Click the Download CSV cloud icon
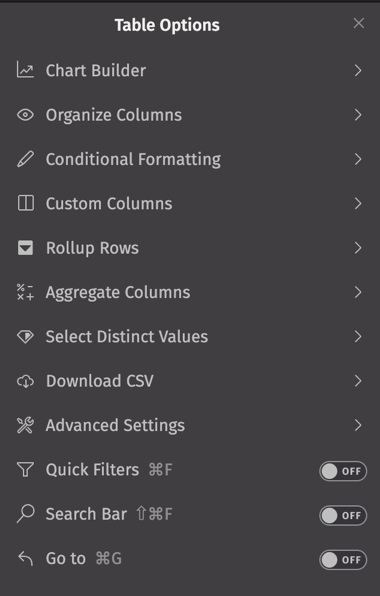Viewport: 380px width, 596px height. pyautogui.click(x=25, y=381)
